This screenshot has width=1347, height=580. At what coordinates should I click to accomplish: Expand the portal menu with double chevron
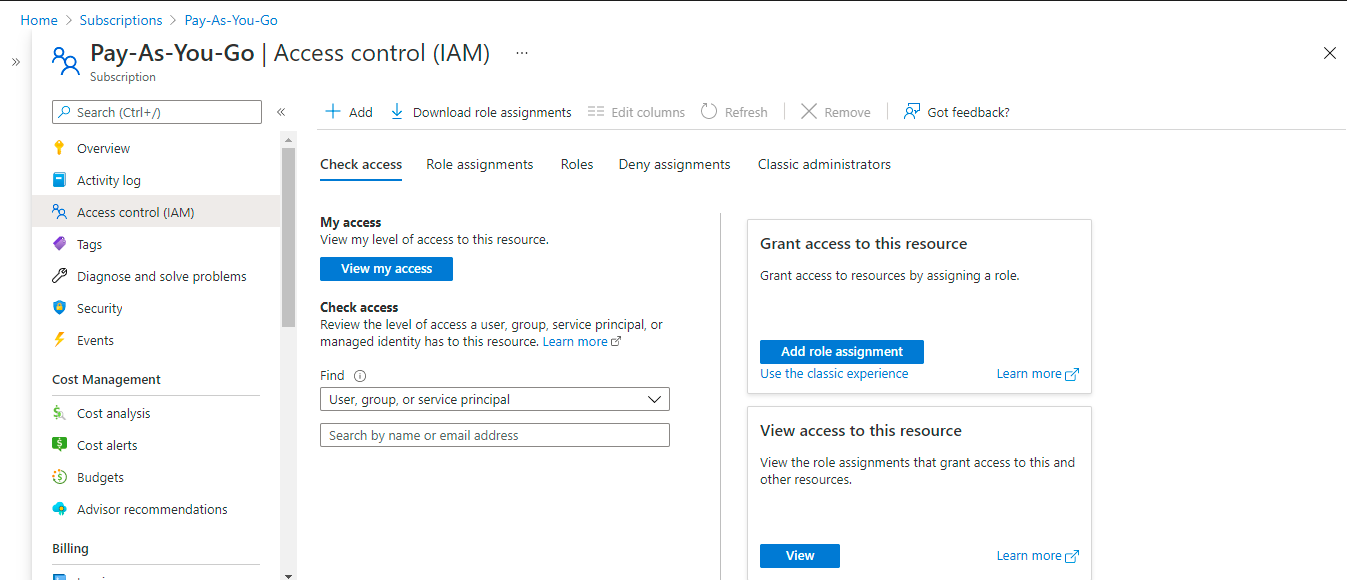click(x=16, y=62)
